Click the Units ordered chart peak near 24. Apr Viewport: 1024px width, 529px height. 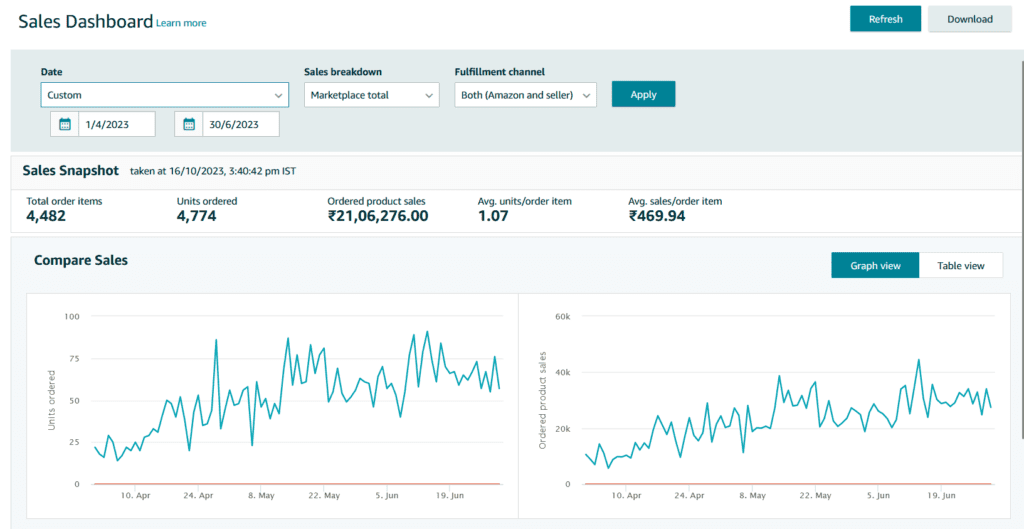coord(216,340)
